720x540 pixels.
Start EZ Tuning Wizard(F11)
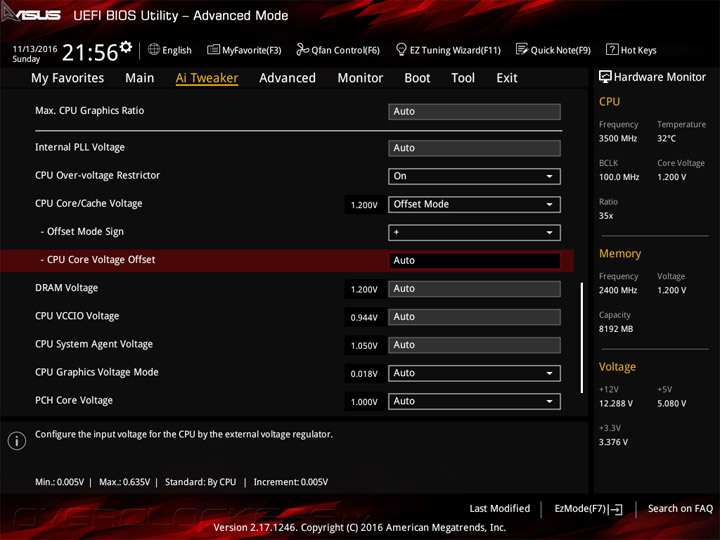click(448, 50)
